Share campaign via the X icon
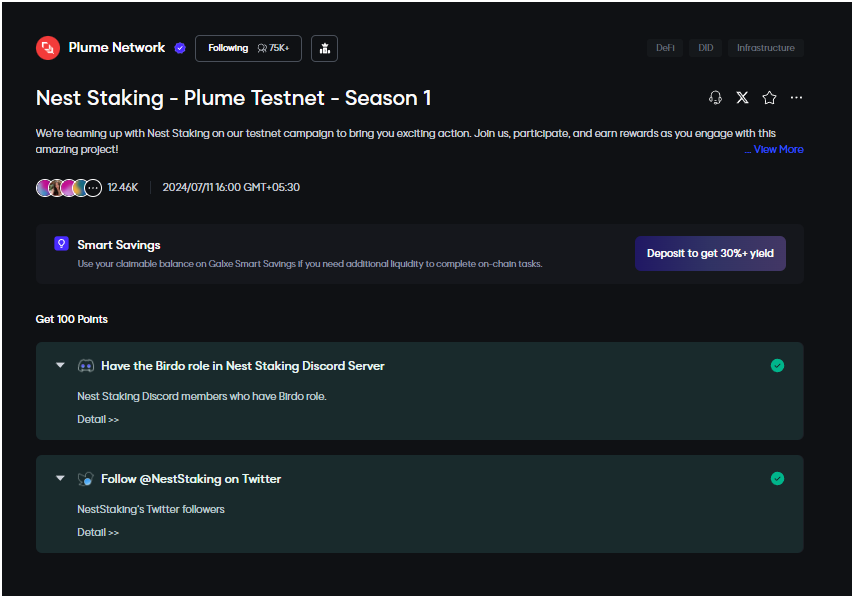This screenshot has height=598, width=854. (x=742, y=97)
